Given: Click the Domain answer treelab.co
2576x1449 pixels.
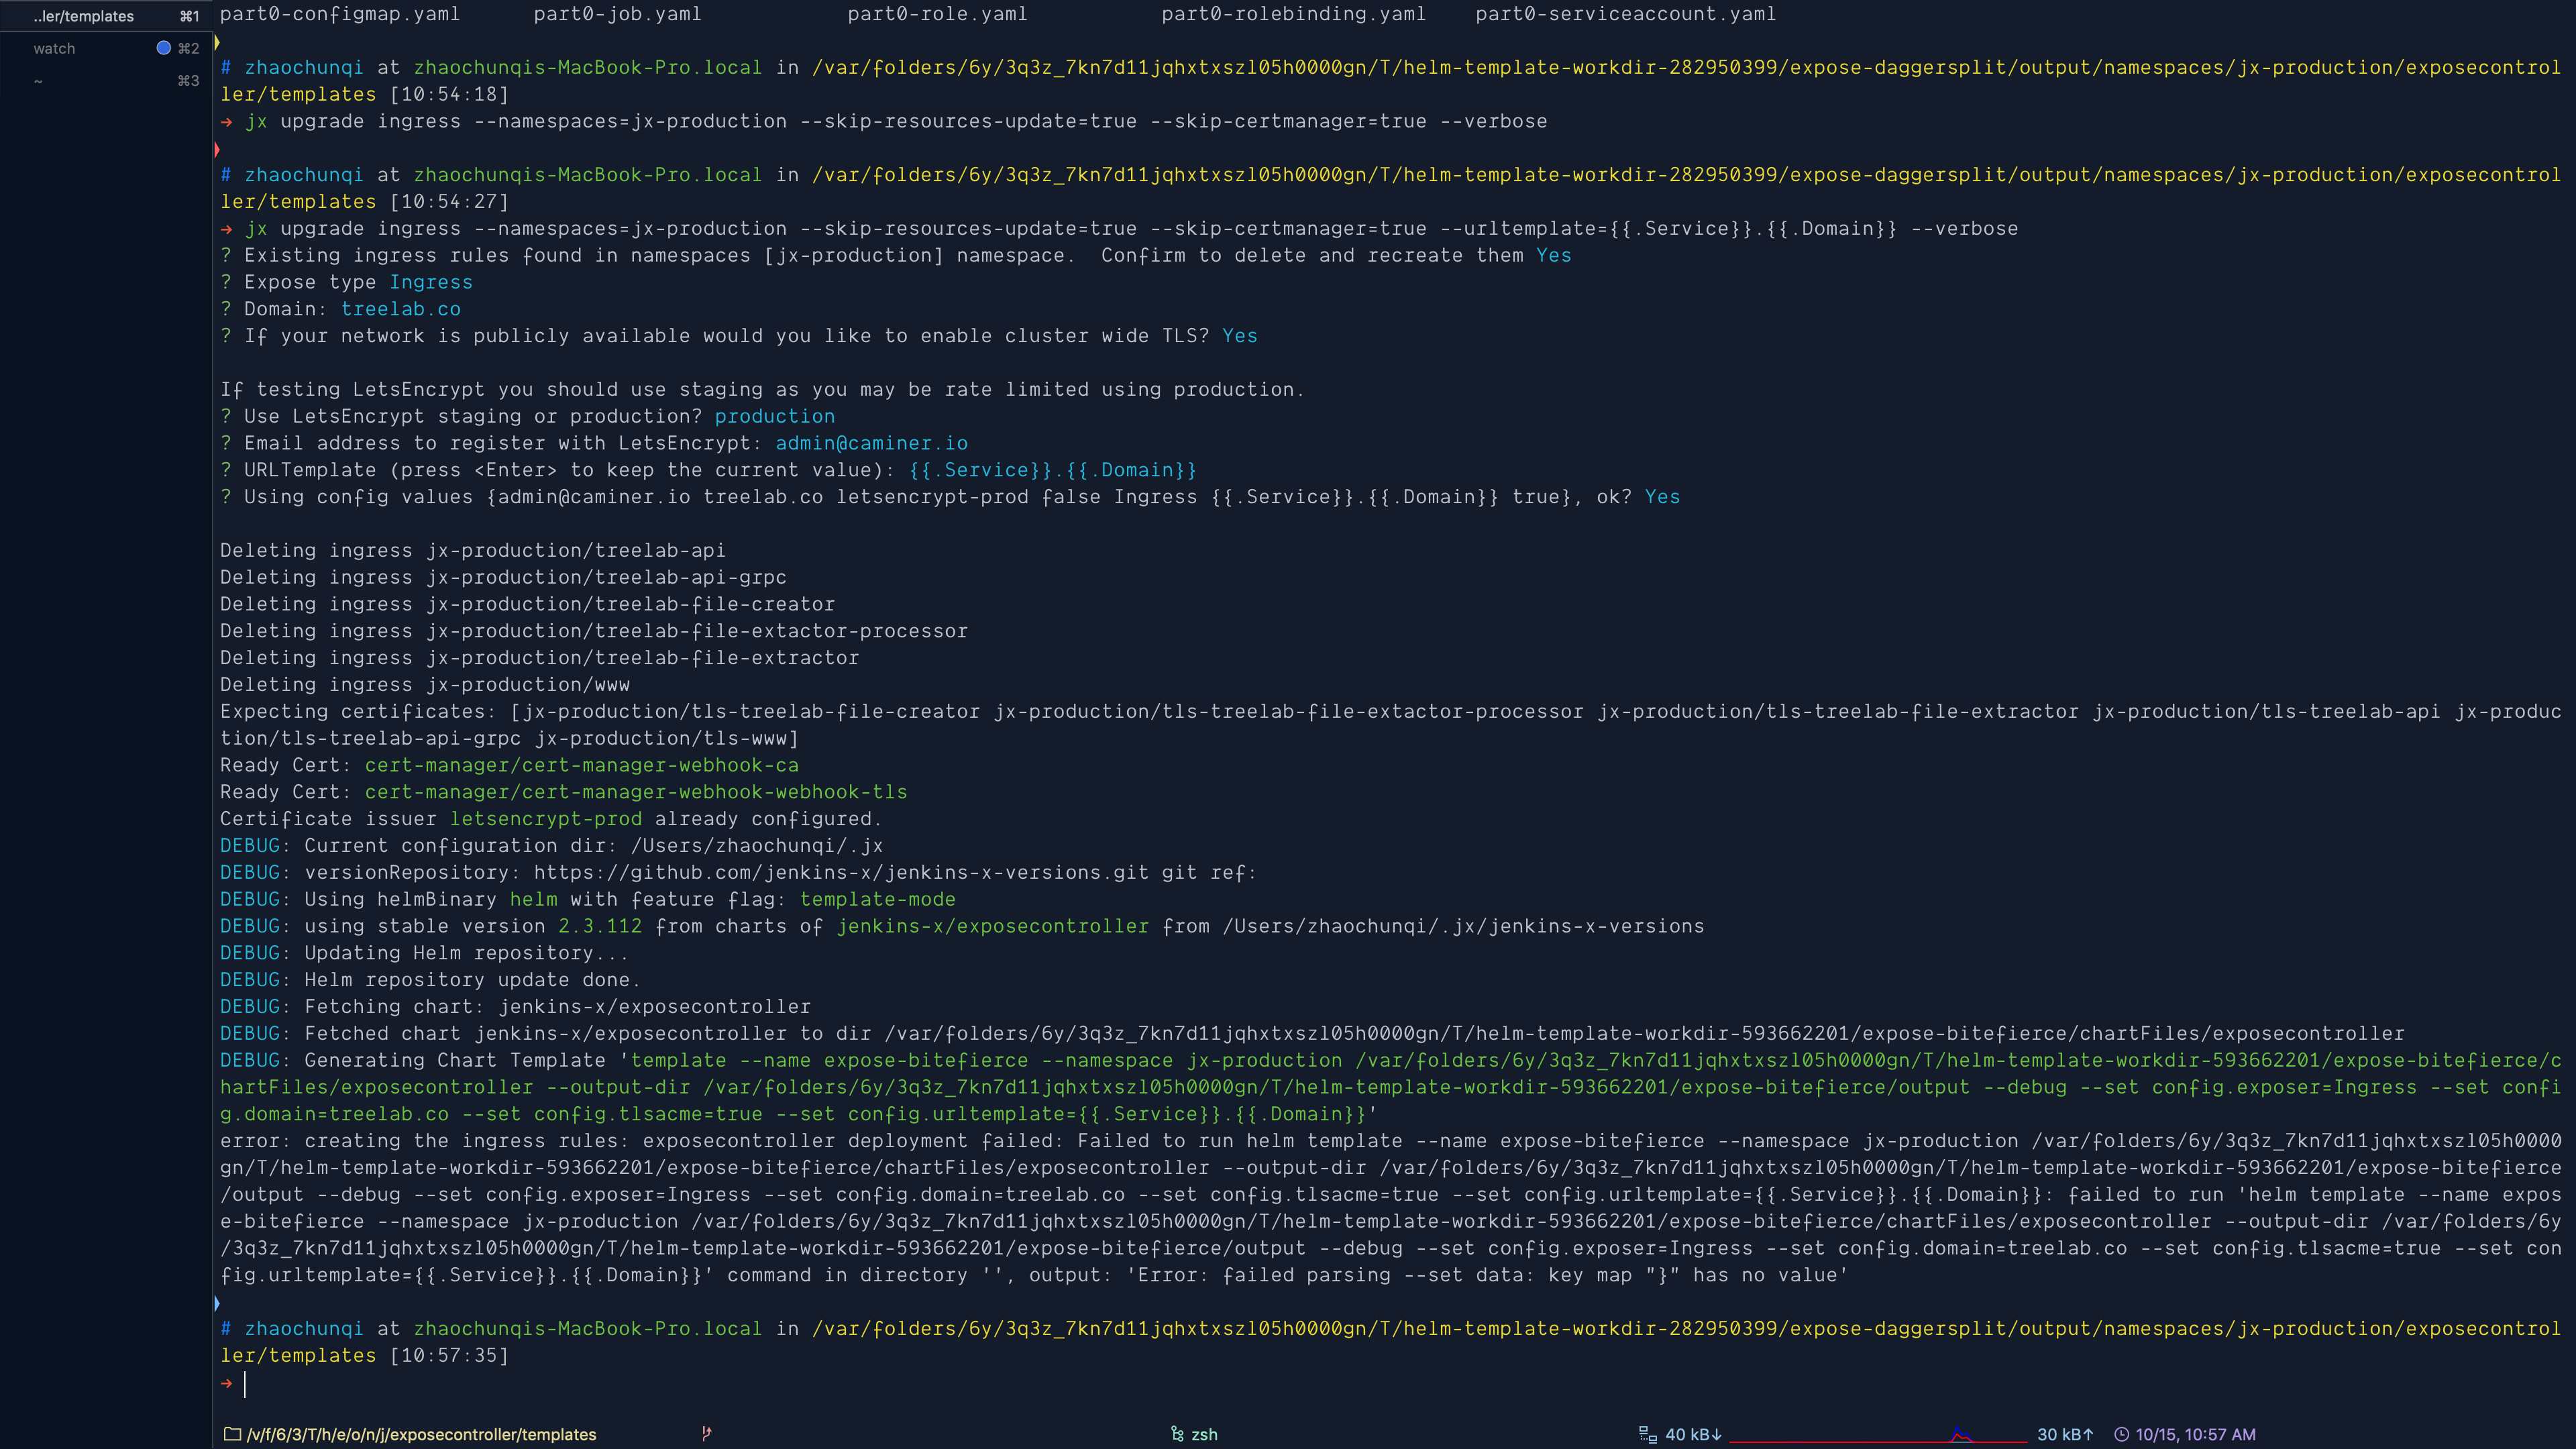Looking at the screenshot, I should (401, 309).
